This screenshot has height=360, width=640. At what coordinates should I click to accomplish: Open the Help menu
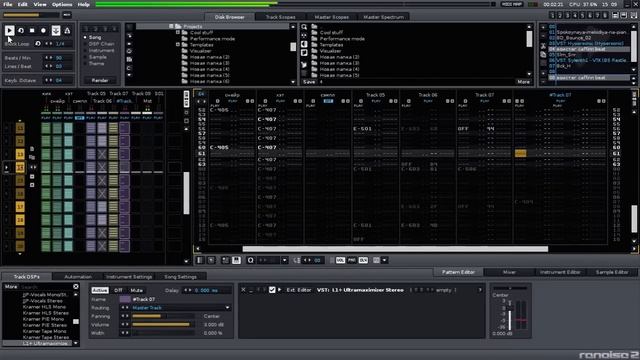[83, 4]
